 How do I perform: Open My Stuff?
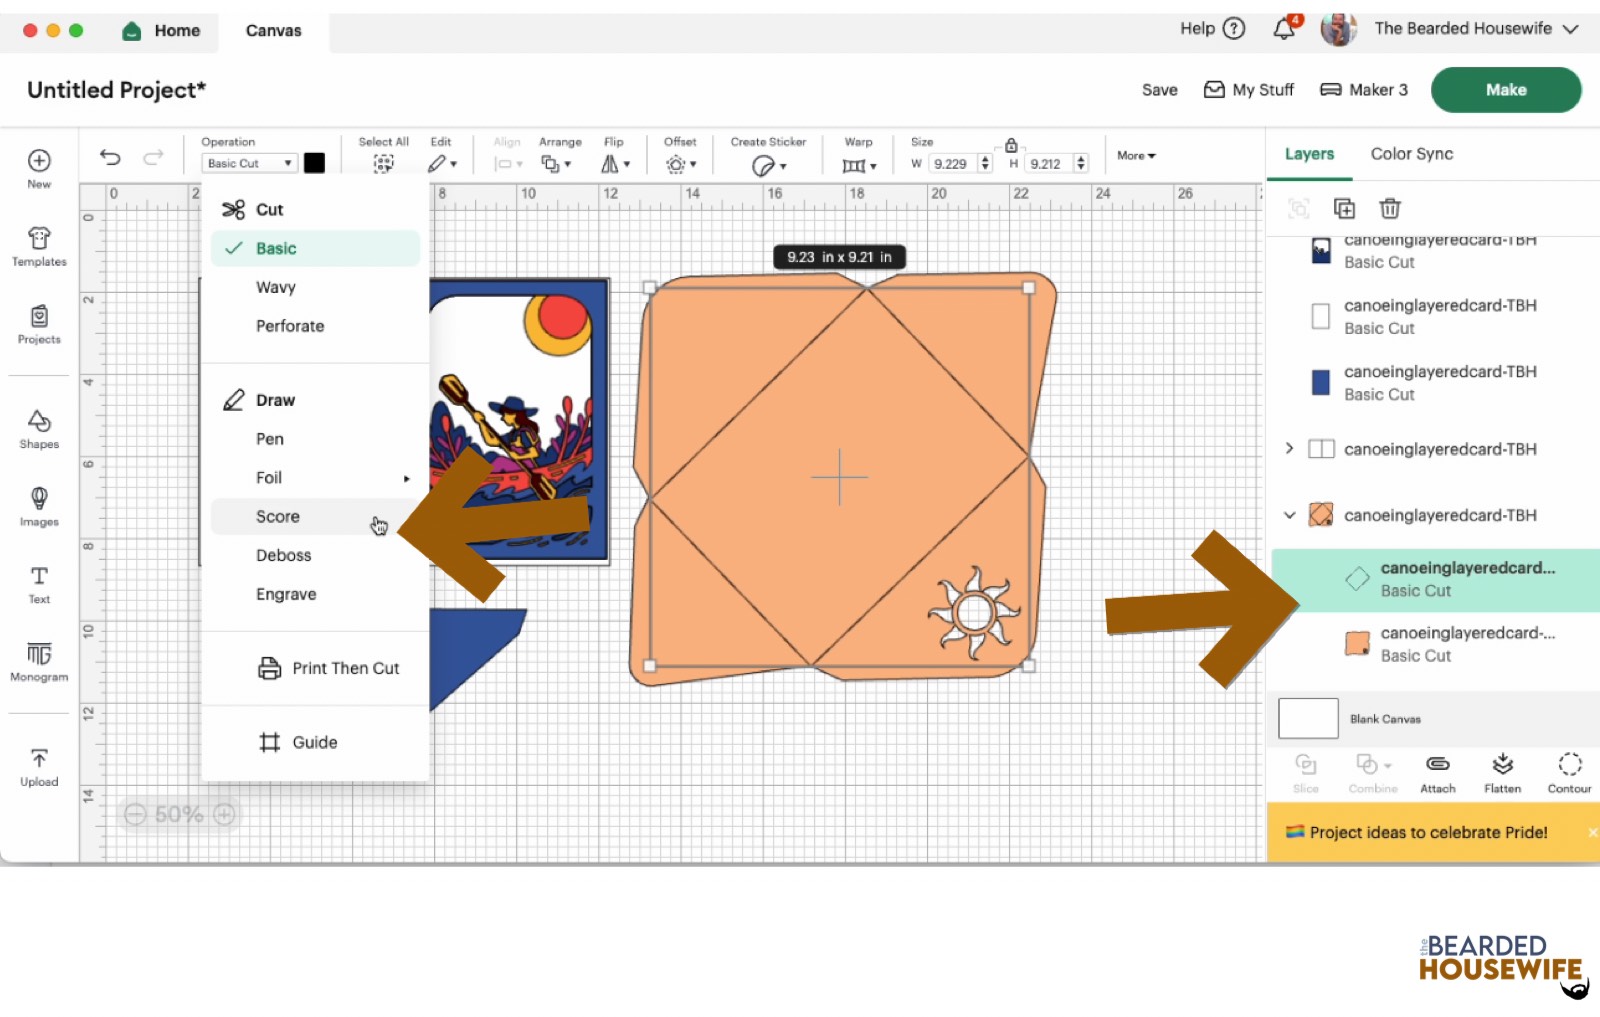point(1249,90)
